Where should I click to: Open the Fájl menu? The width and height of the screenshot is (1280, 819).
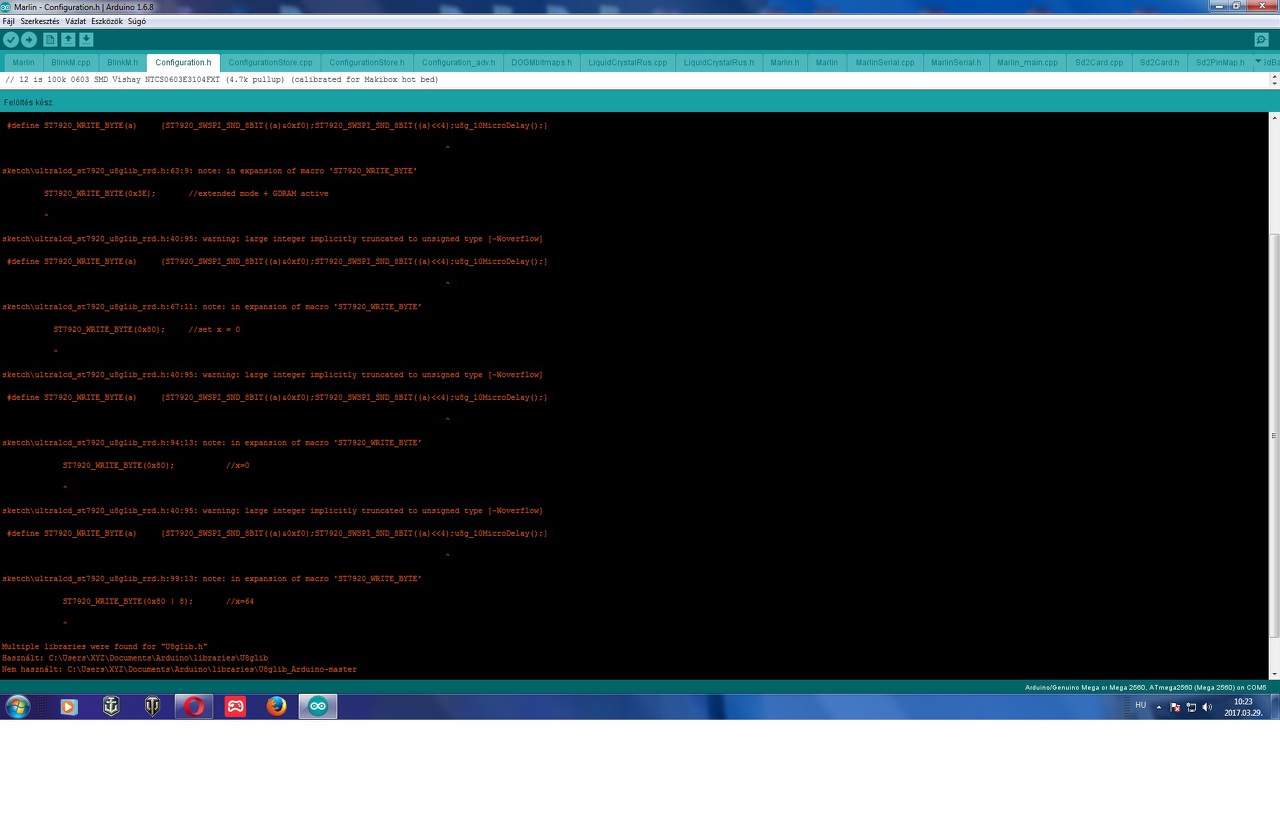click(9, 21)
